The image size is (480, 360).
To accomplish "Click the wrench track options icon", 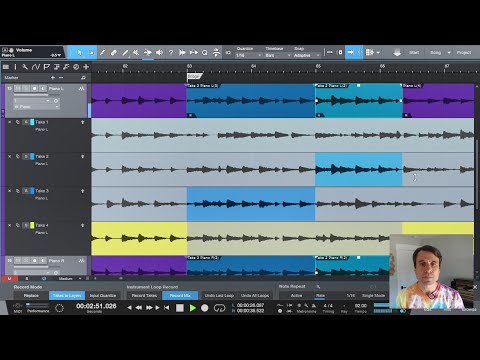I will point(25,67).
